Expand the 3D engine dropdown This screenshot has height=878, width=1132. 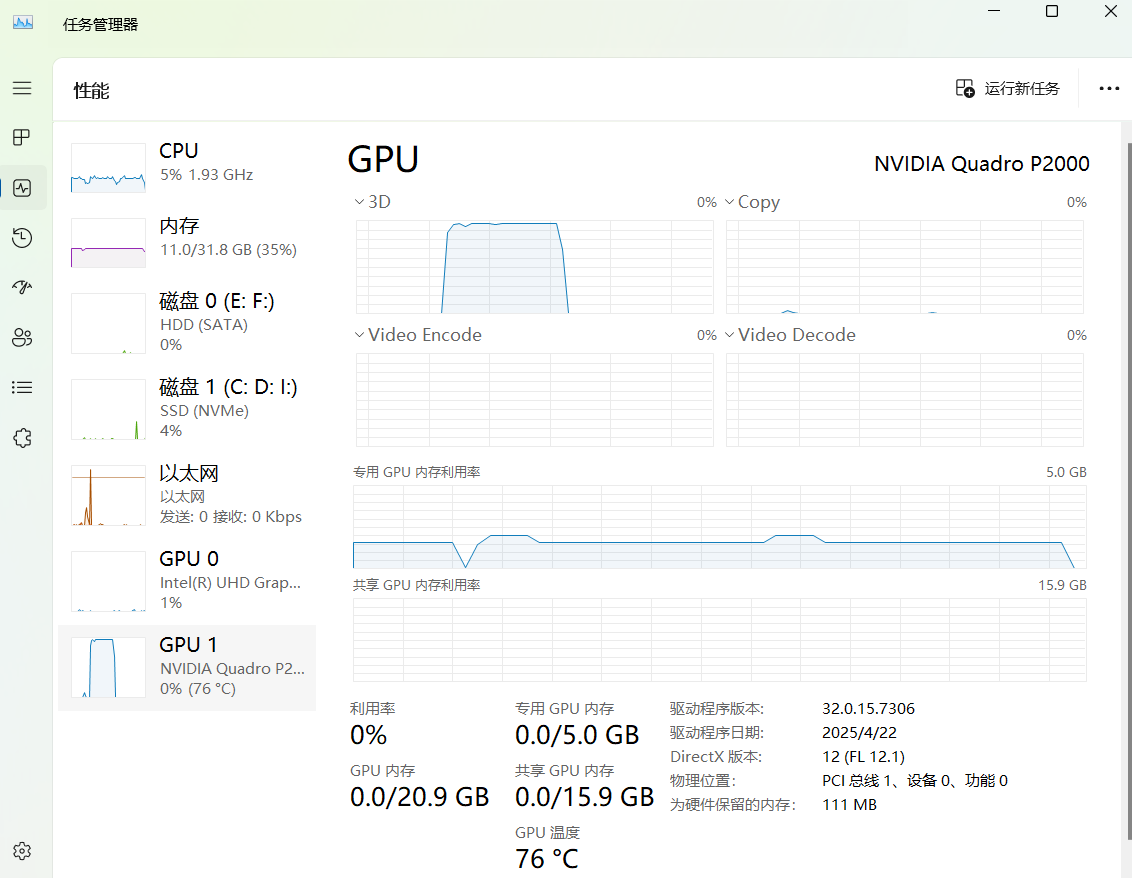[x=360, y=201]
